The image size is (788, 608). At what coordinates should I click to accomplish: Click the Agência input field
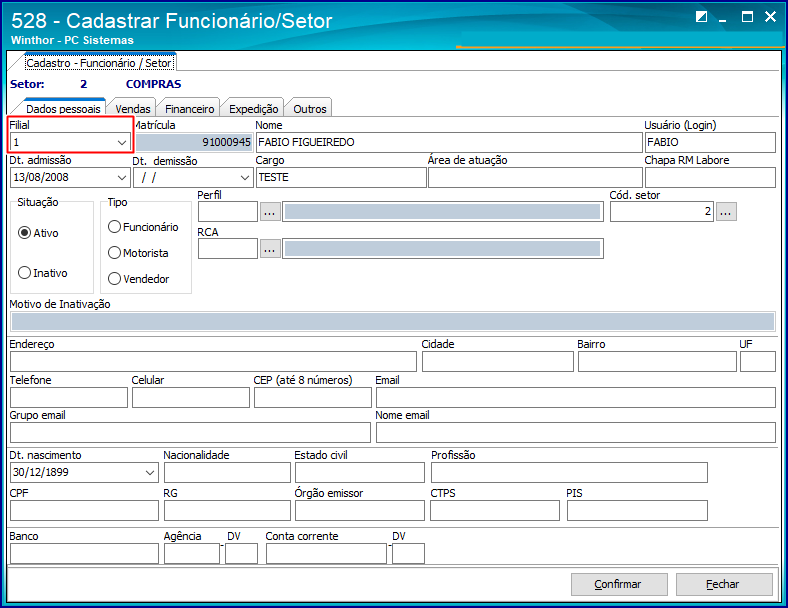point(192,554)
